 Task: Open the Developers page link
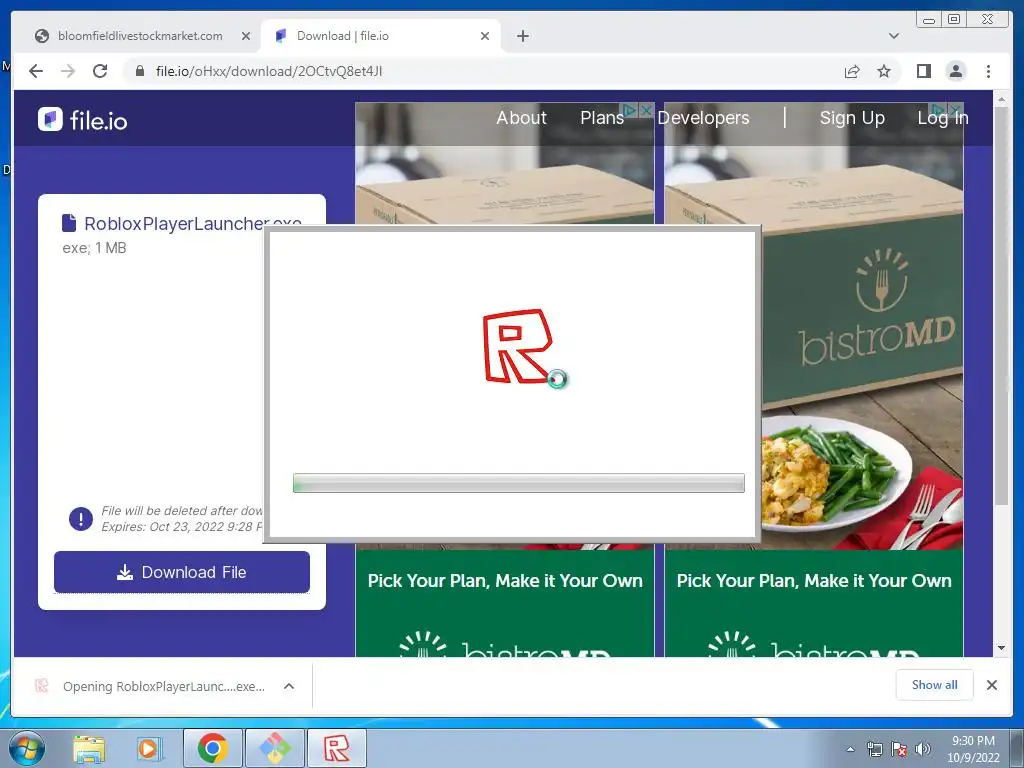pyautogui.click(x=703, y=118)
